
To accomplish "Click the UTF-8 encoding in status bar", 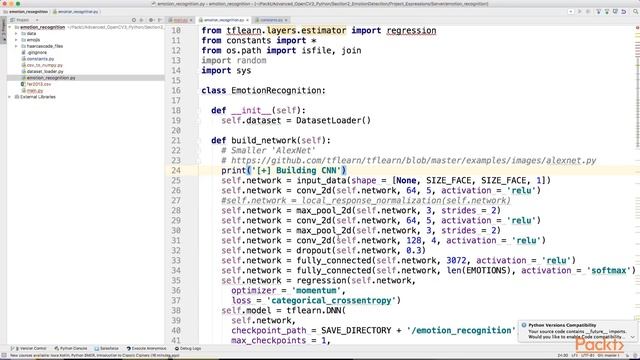I will (588, 356).
